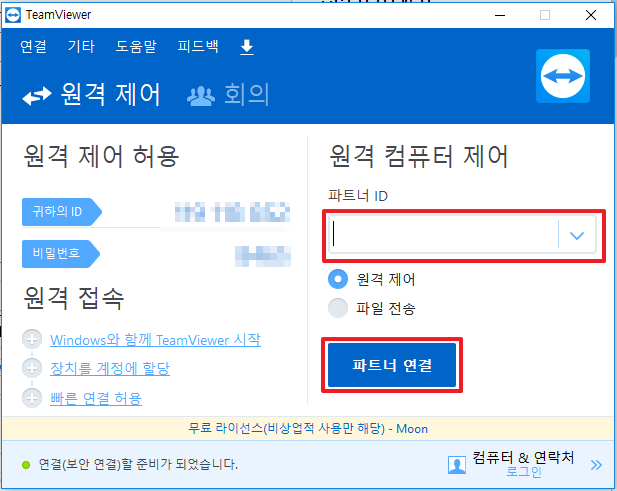Click the green connection status dot

pos(26,465)
